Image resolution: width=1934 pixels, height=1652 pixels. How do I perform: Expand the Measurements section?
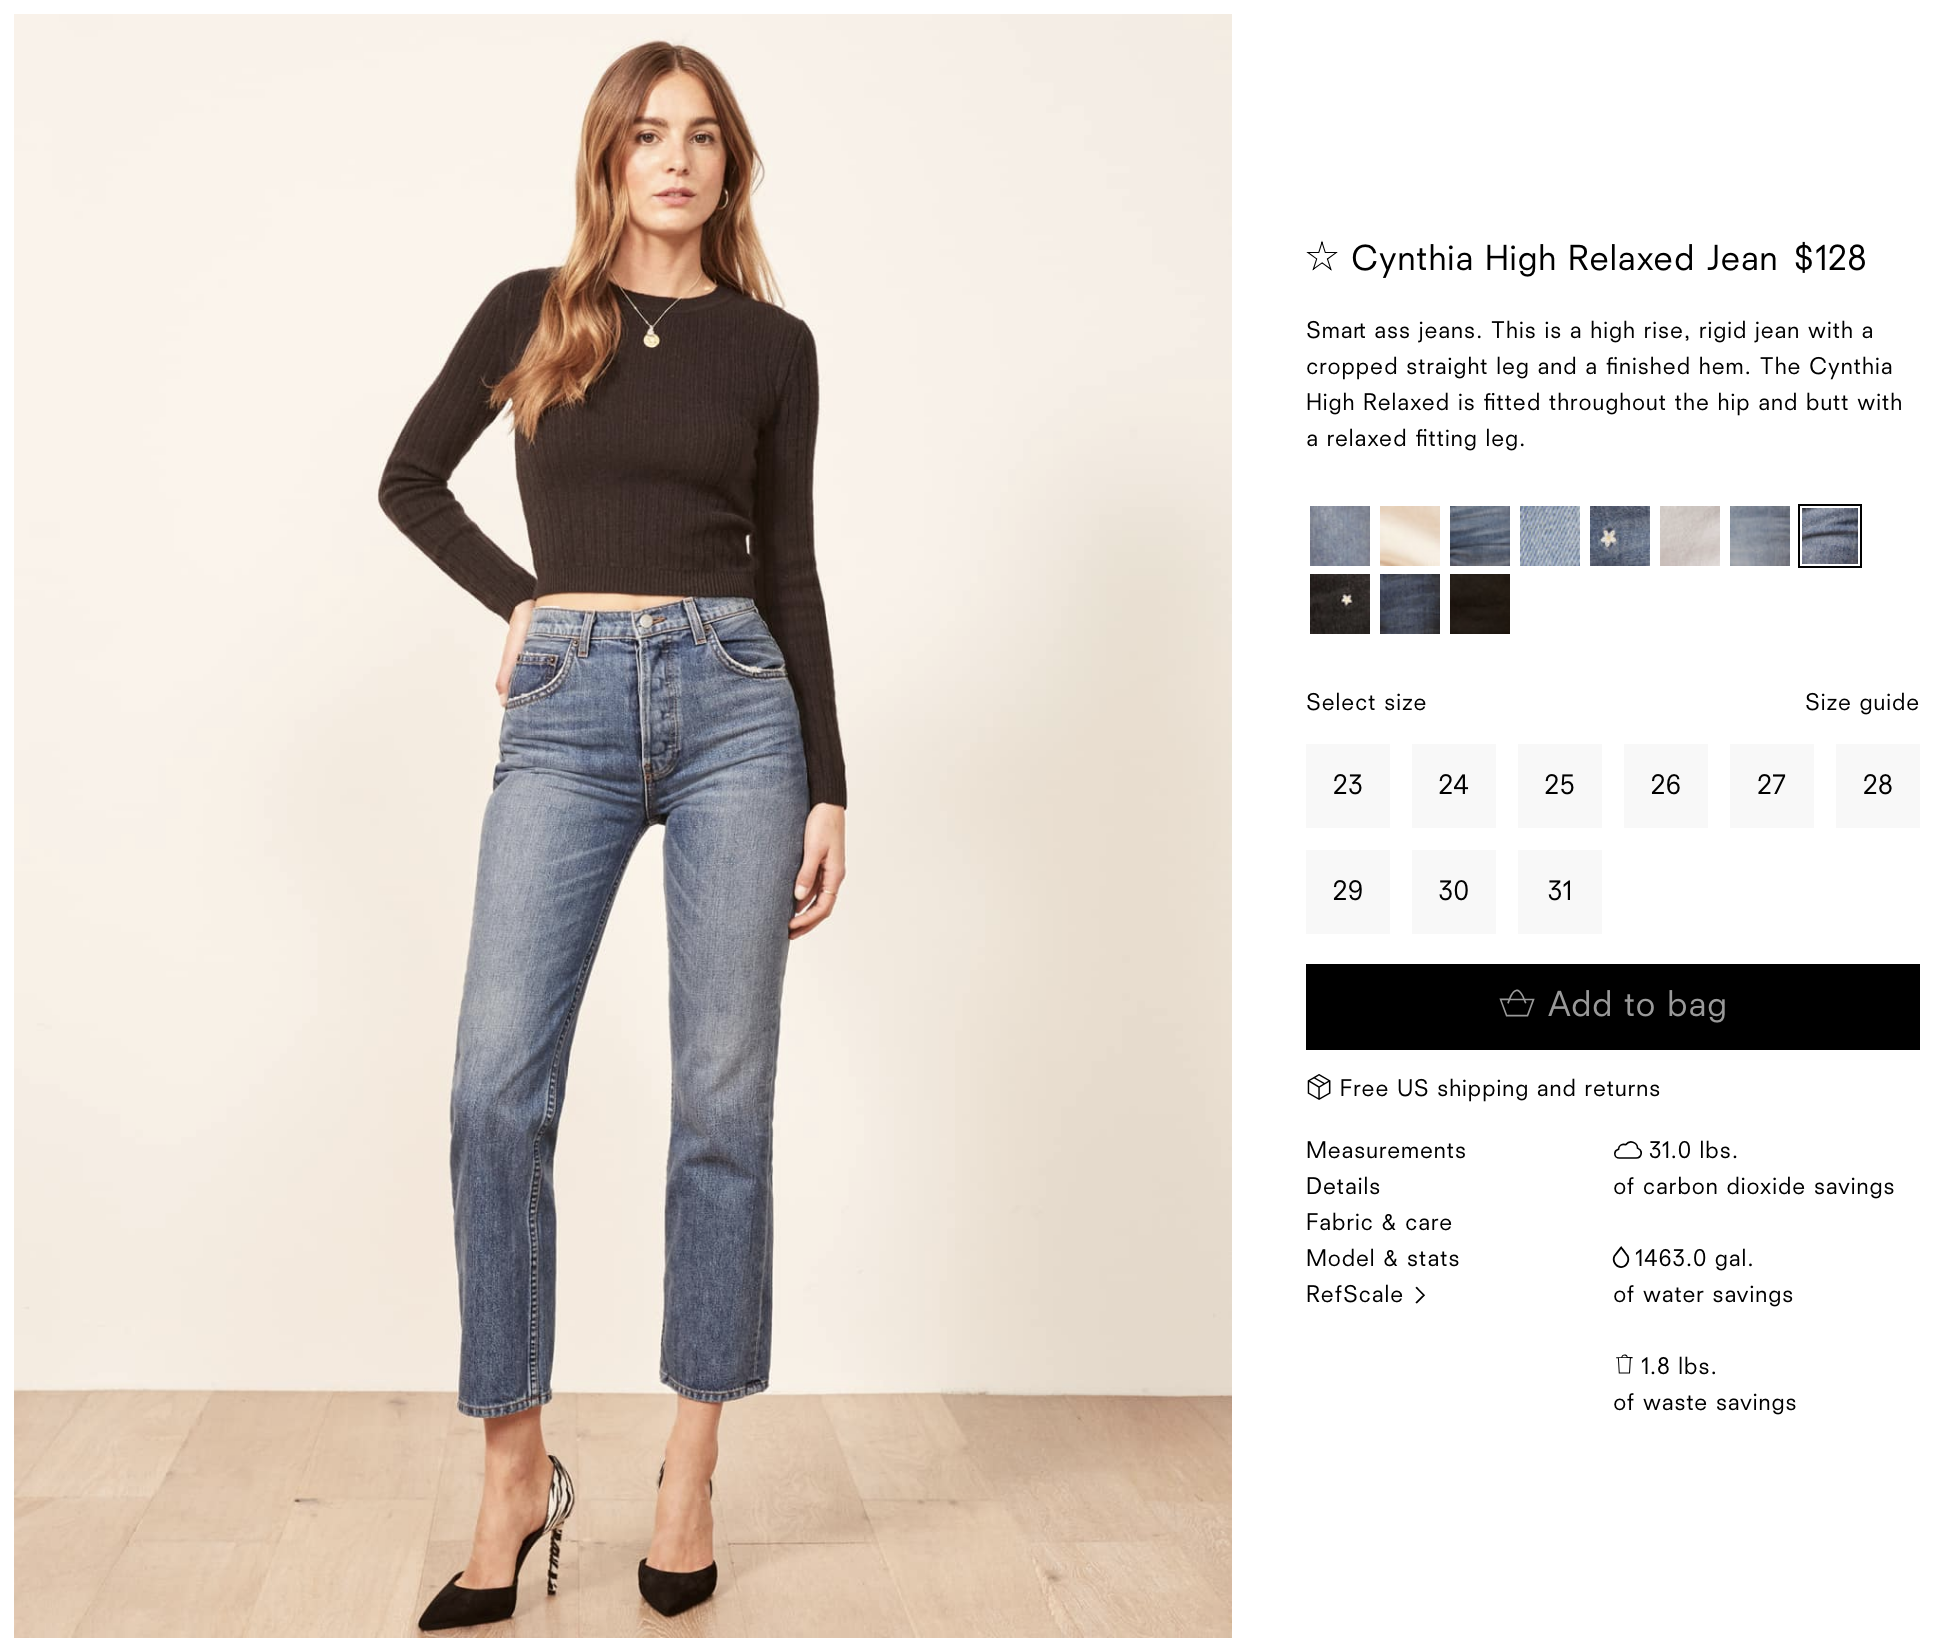click(1385, 1150)
